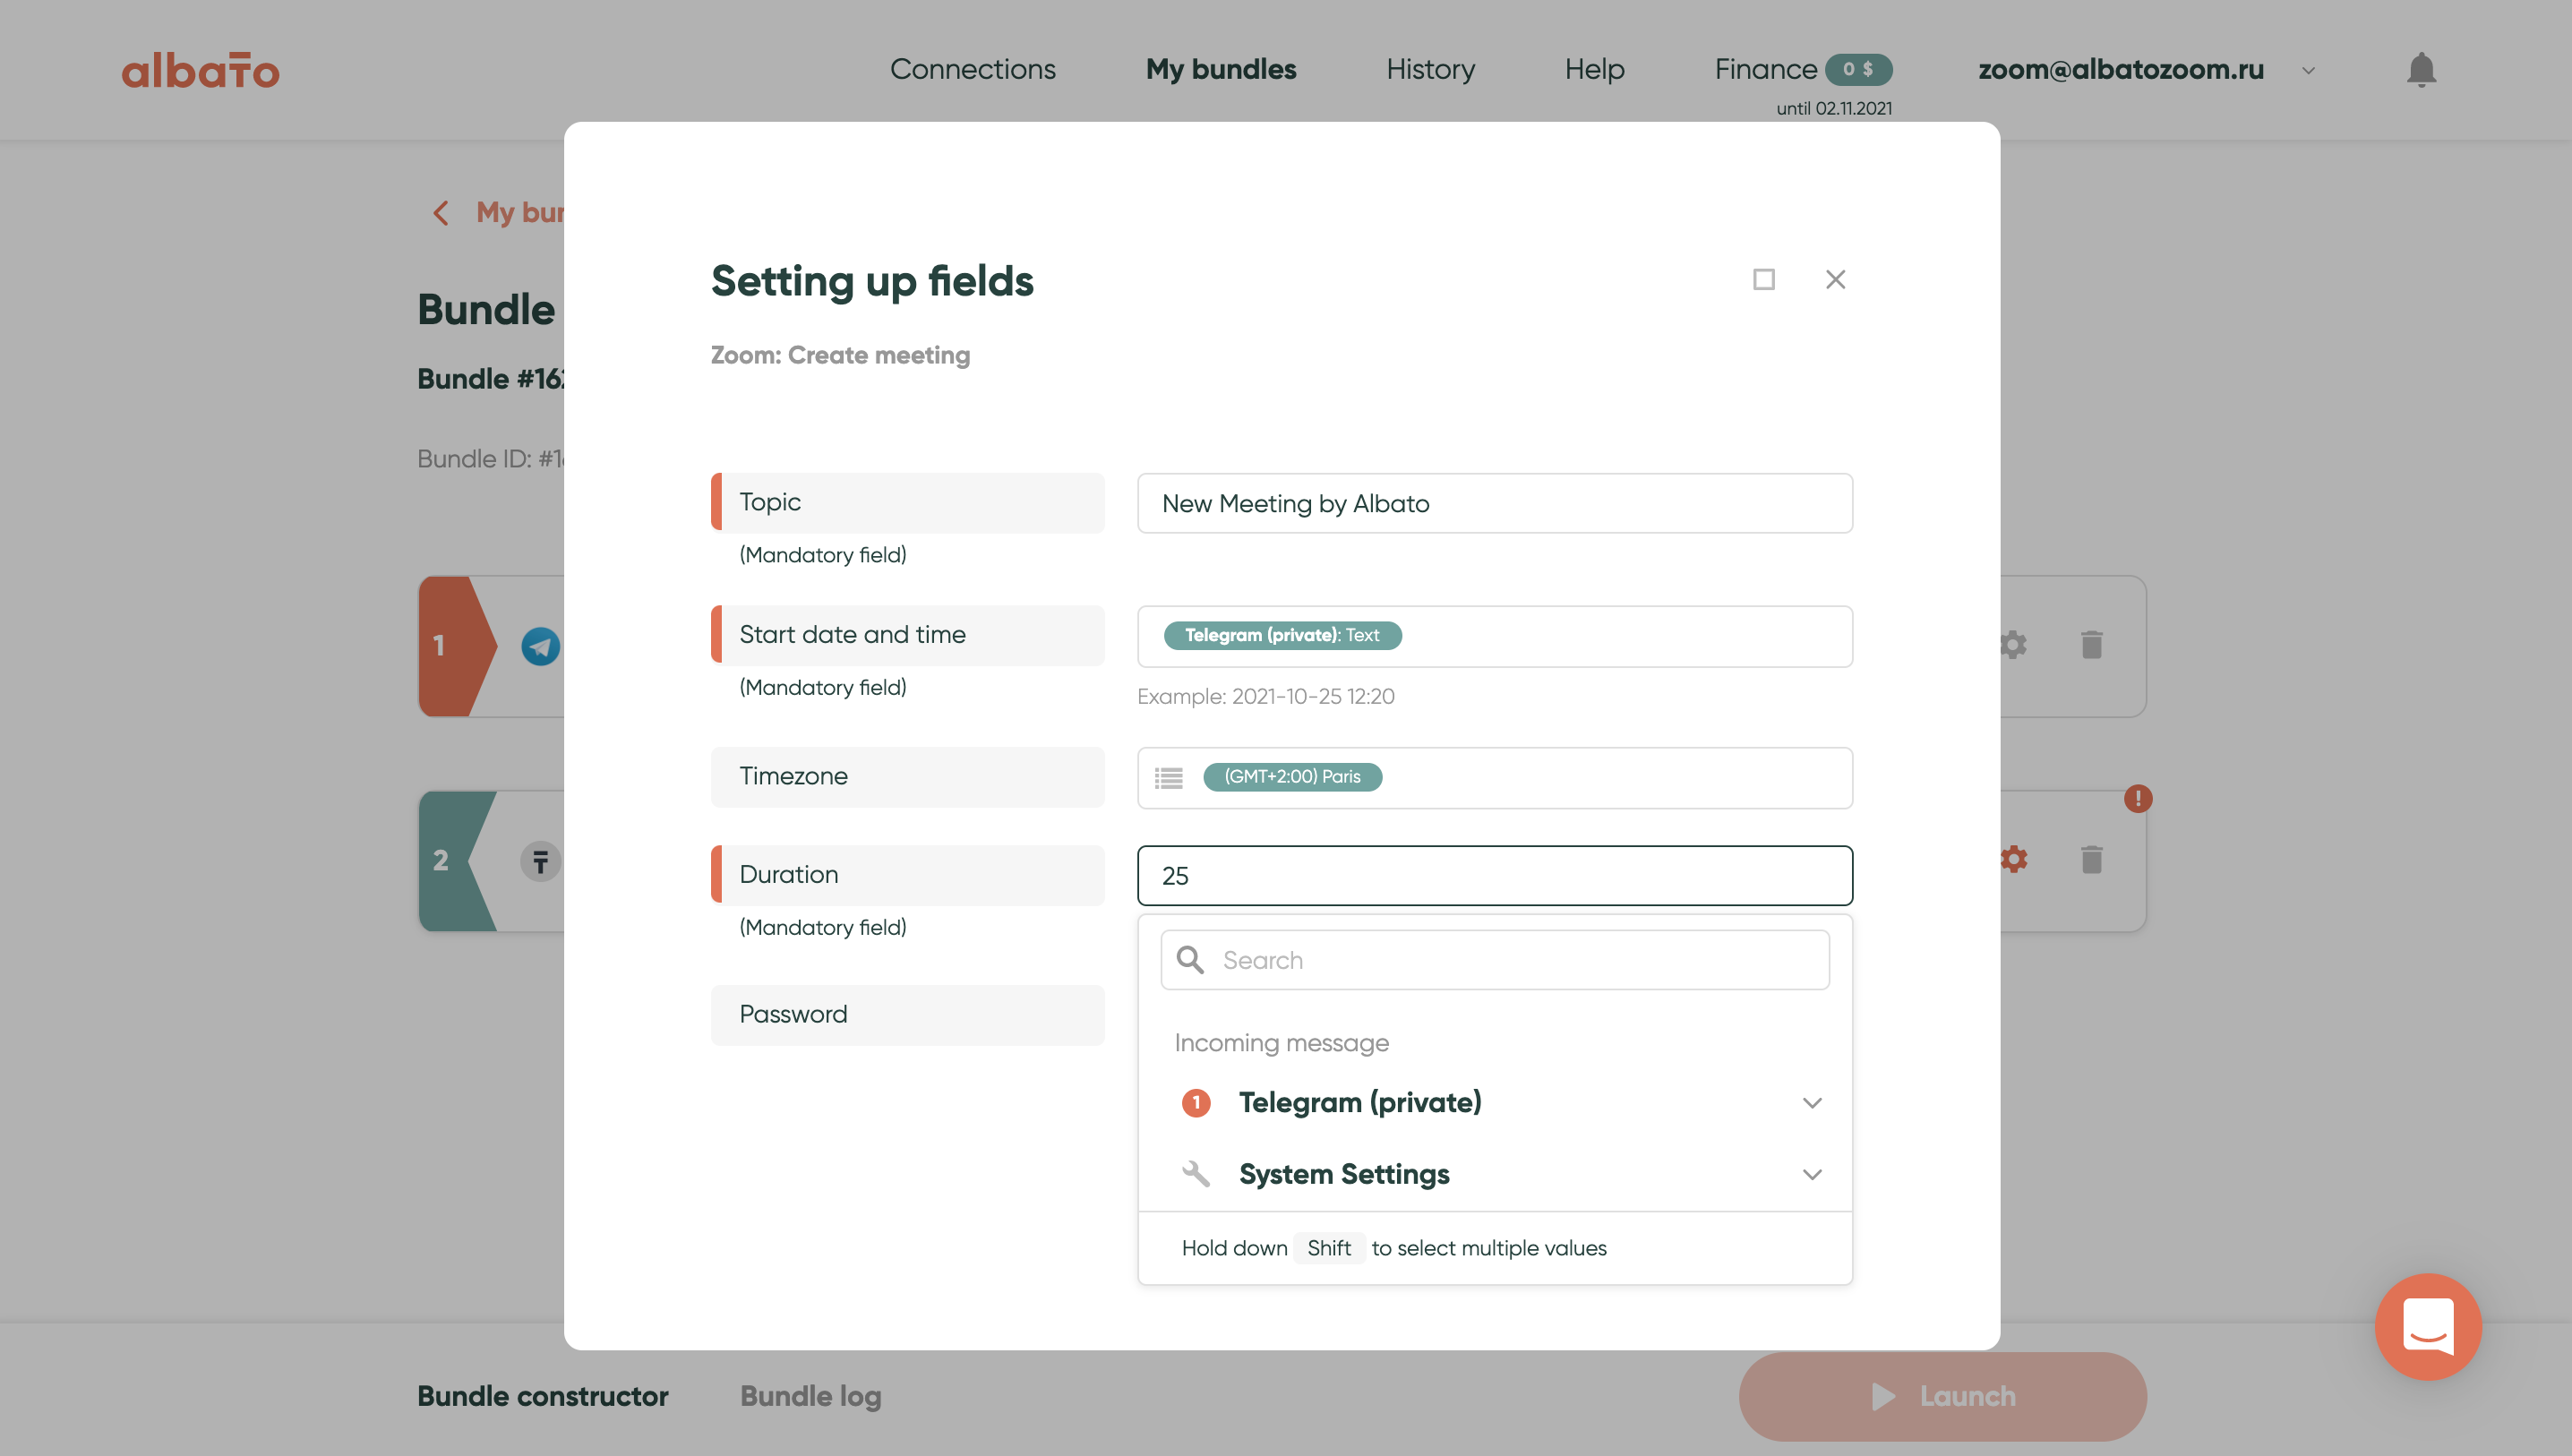Click the Example: 2021-10-25 12:20 hint
The image size is (2572, 1456).
(1265, 696)
